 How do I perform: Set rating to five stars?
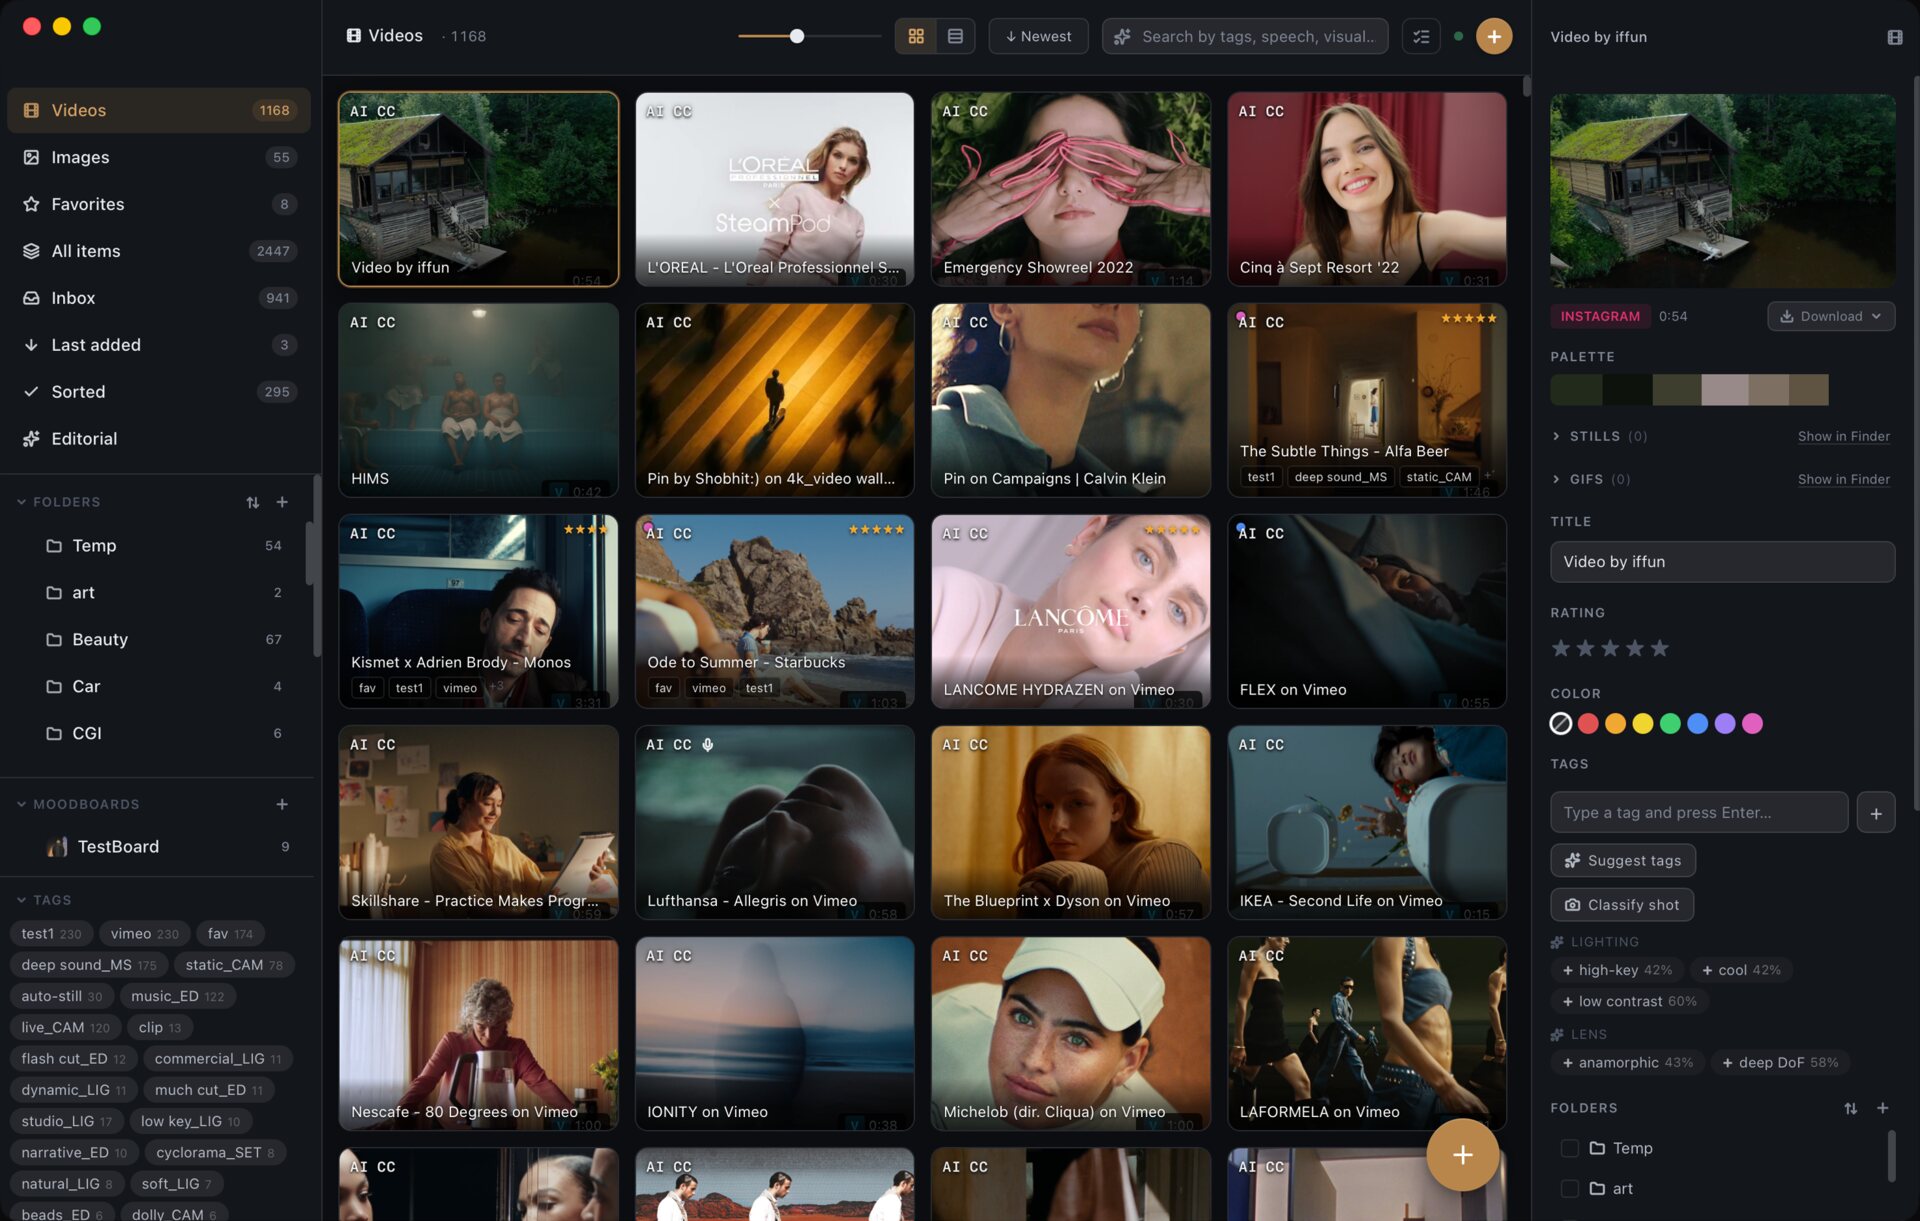(1660, 648)
